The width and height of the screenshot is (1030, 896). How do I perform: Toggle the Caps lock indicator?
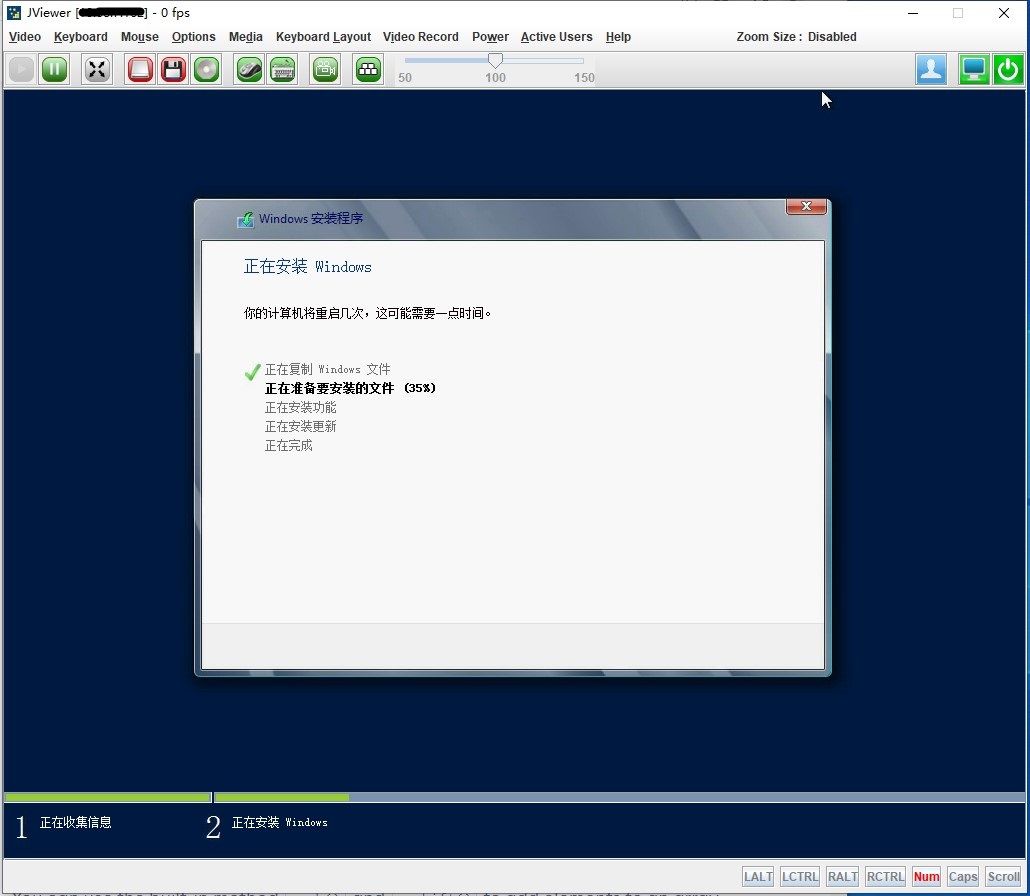963,876
